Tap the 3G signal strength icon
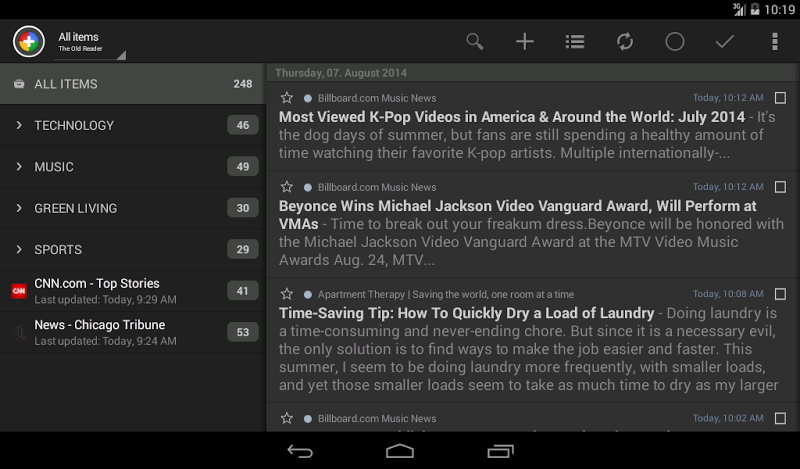The height and width of the screenshot is (469, 800). 739,9
